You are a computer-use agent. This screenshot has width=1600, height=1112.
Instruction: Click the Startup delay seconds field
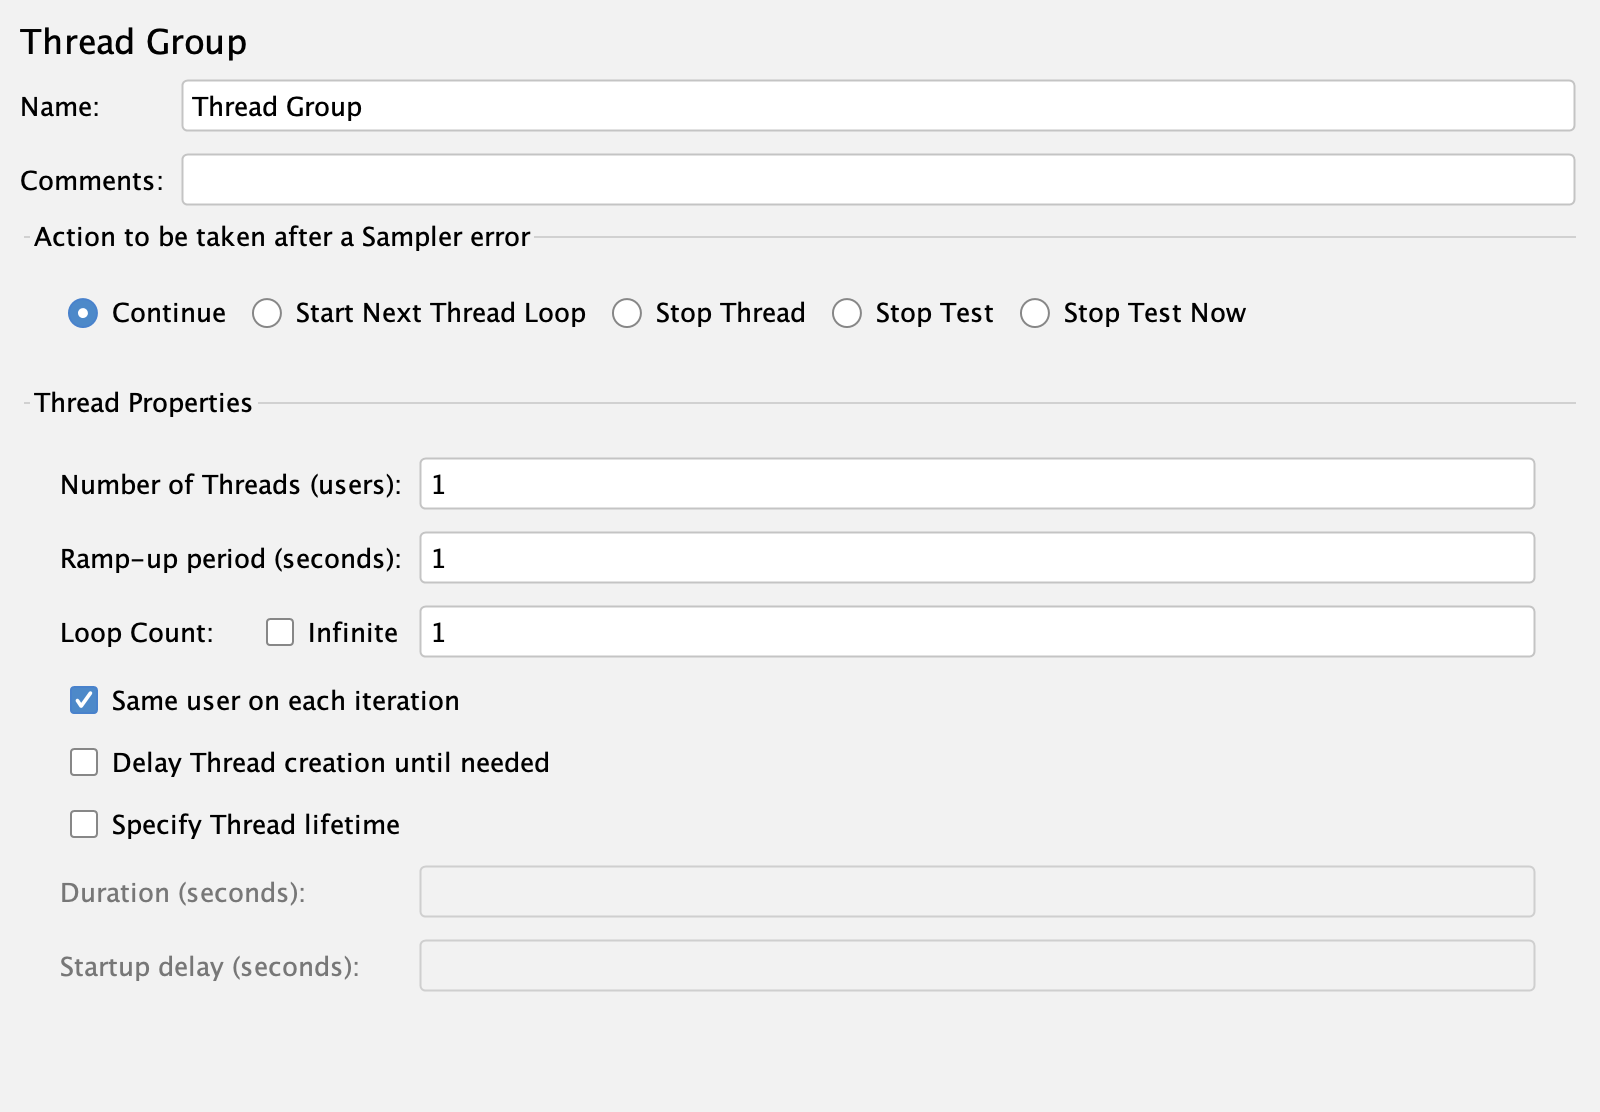(976, 966)
